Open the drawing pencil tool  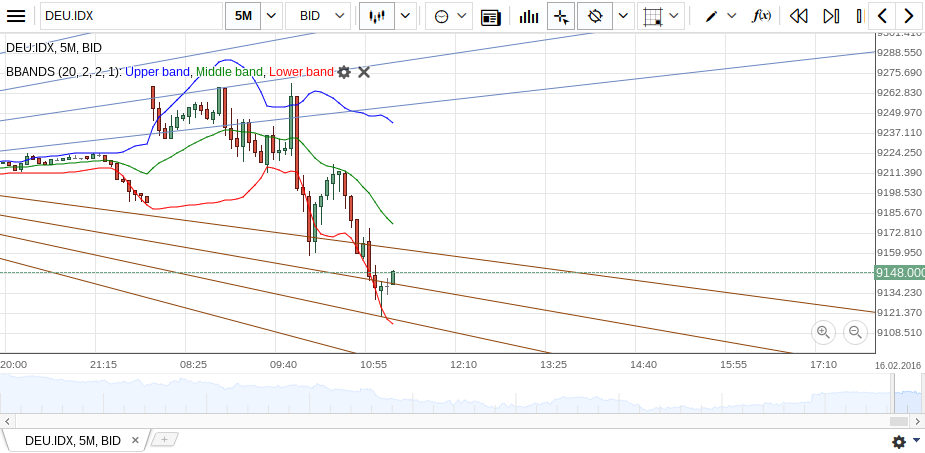(711, 16)
